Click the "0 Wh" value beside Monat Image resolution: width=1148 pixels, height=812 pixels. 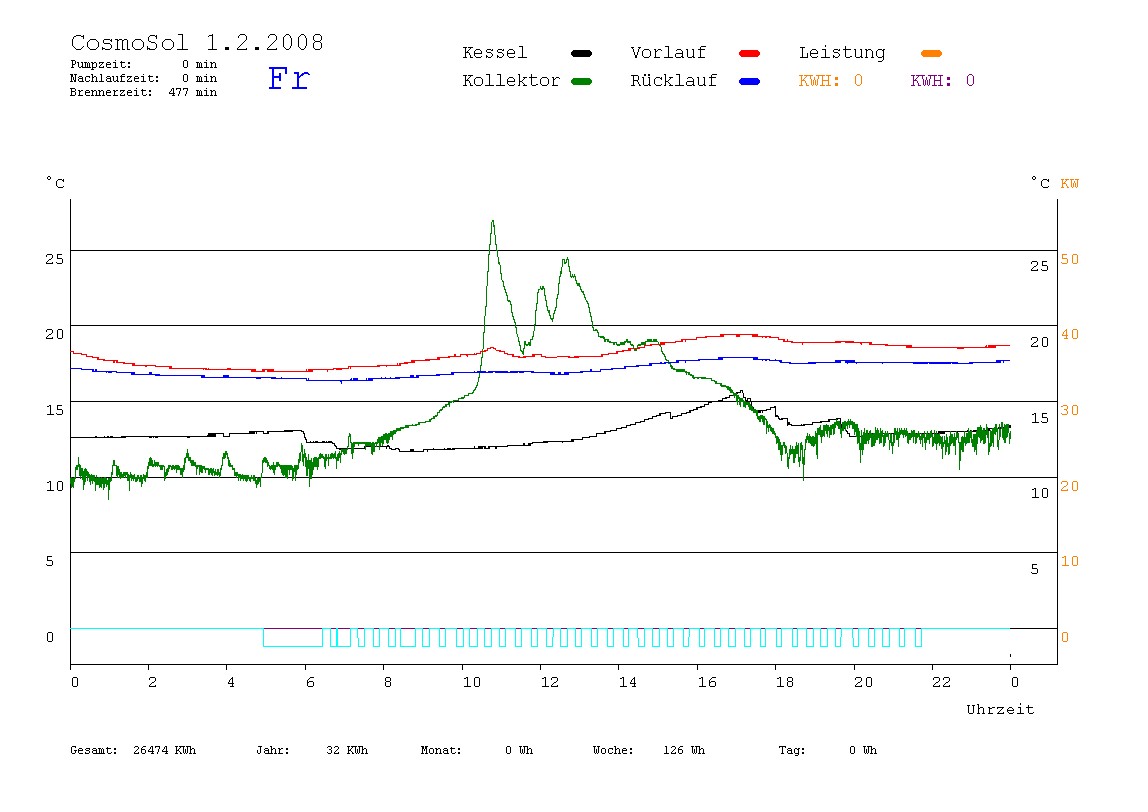[x=519, y=750]
